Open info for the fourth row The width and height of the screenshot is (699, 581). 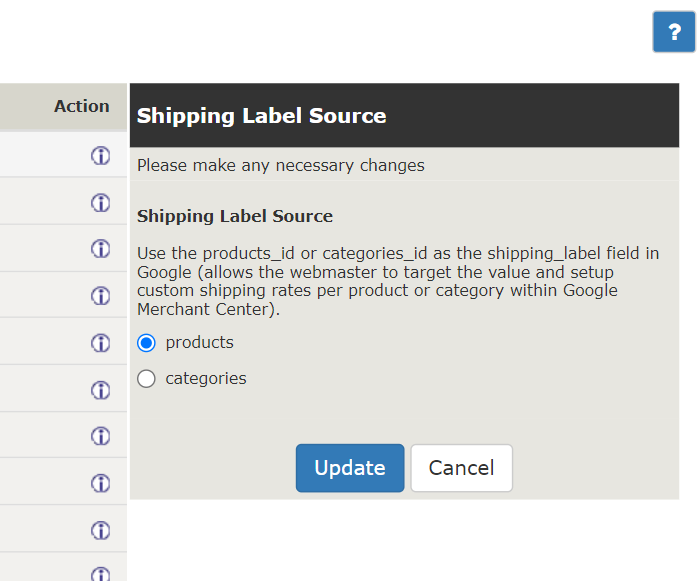tap(101, 296)
